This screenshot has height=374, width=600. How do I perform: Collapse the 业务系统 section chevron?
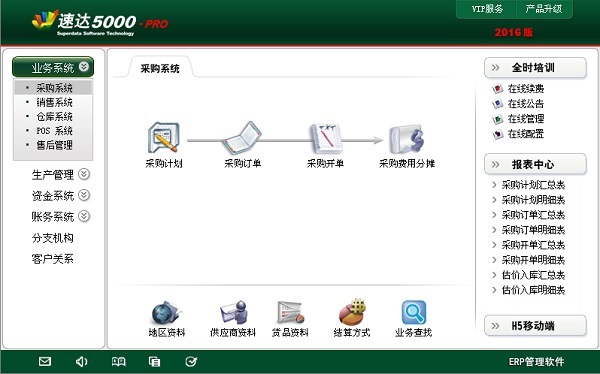pyautogui.click(x=84, y=67)
